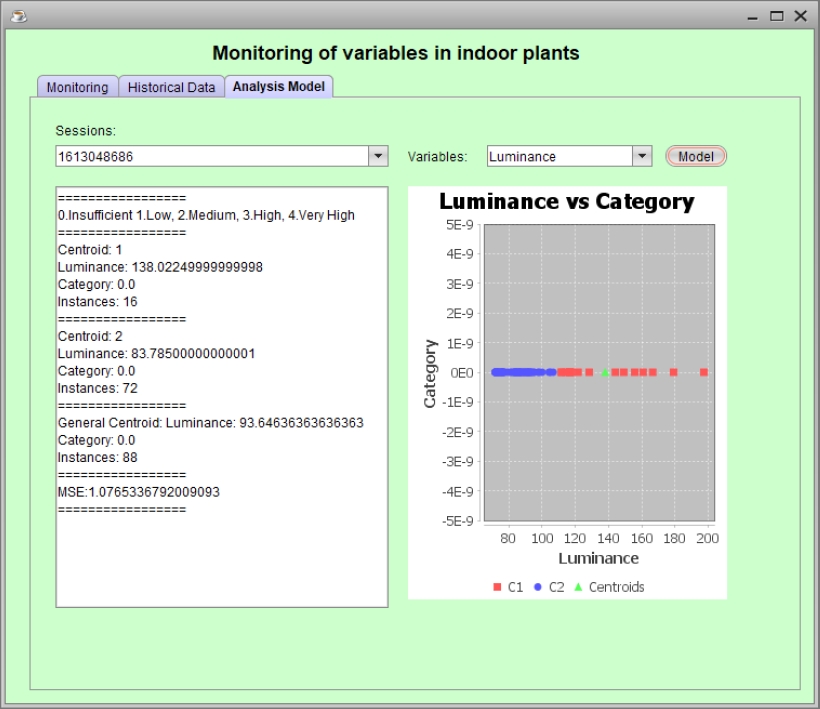The height and width of the screenshot is (709, 820).
Task: Switch to the Monitoring tab
Action: pos(77,87)
